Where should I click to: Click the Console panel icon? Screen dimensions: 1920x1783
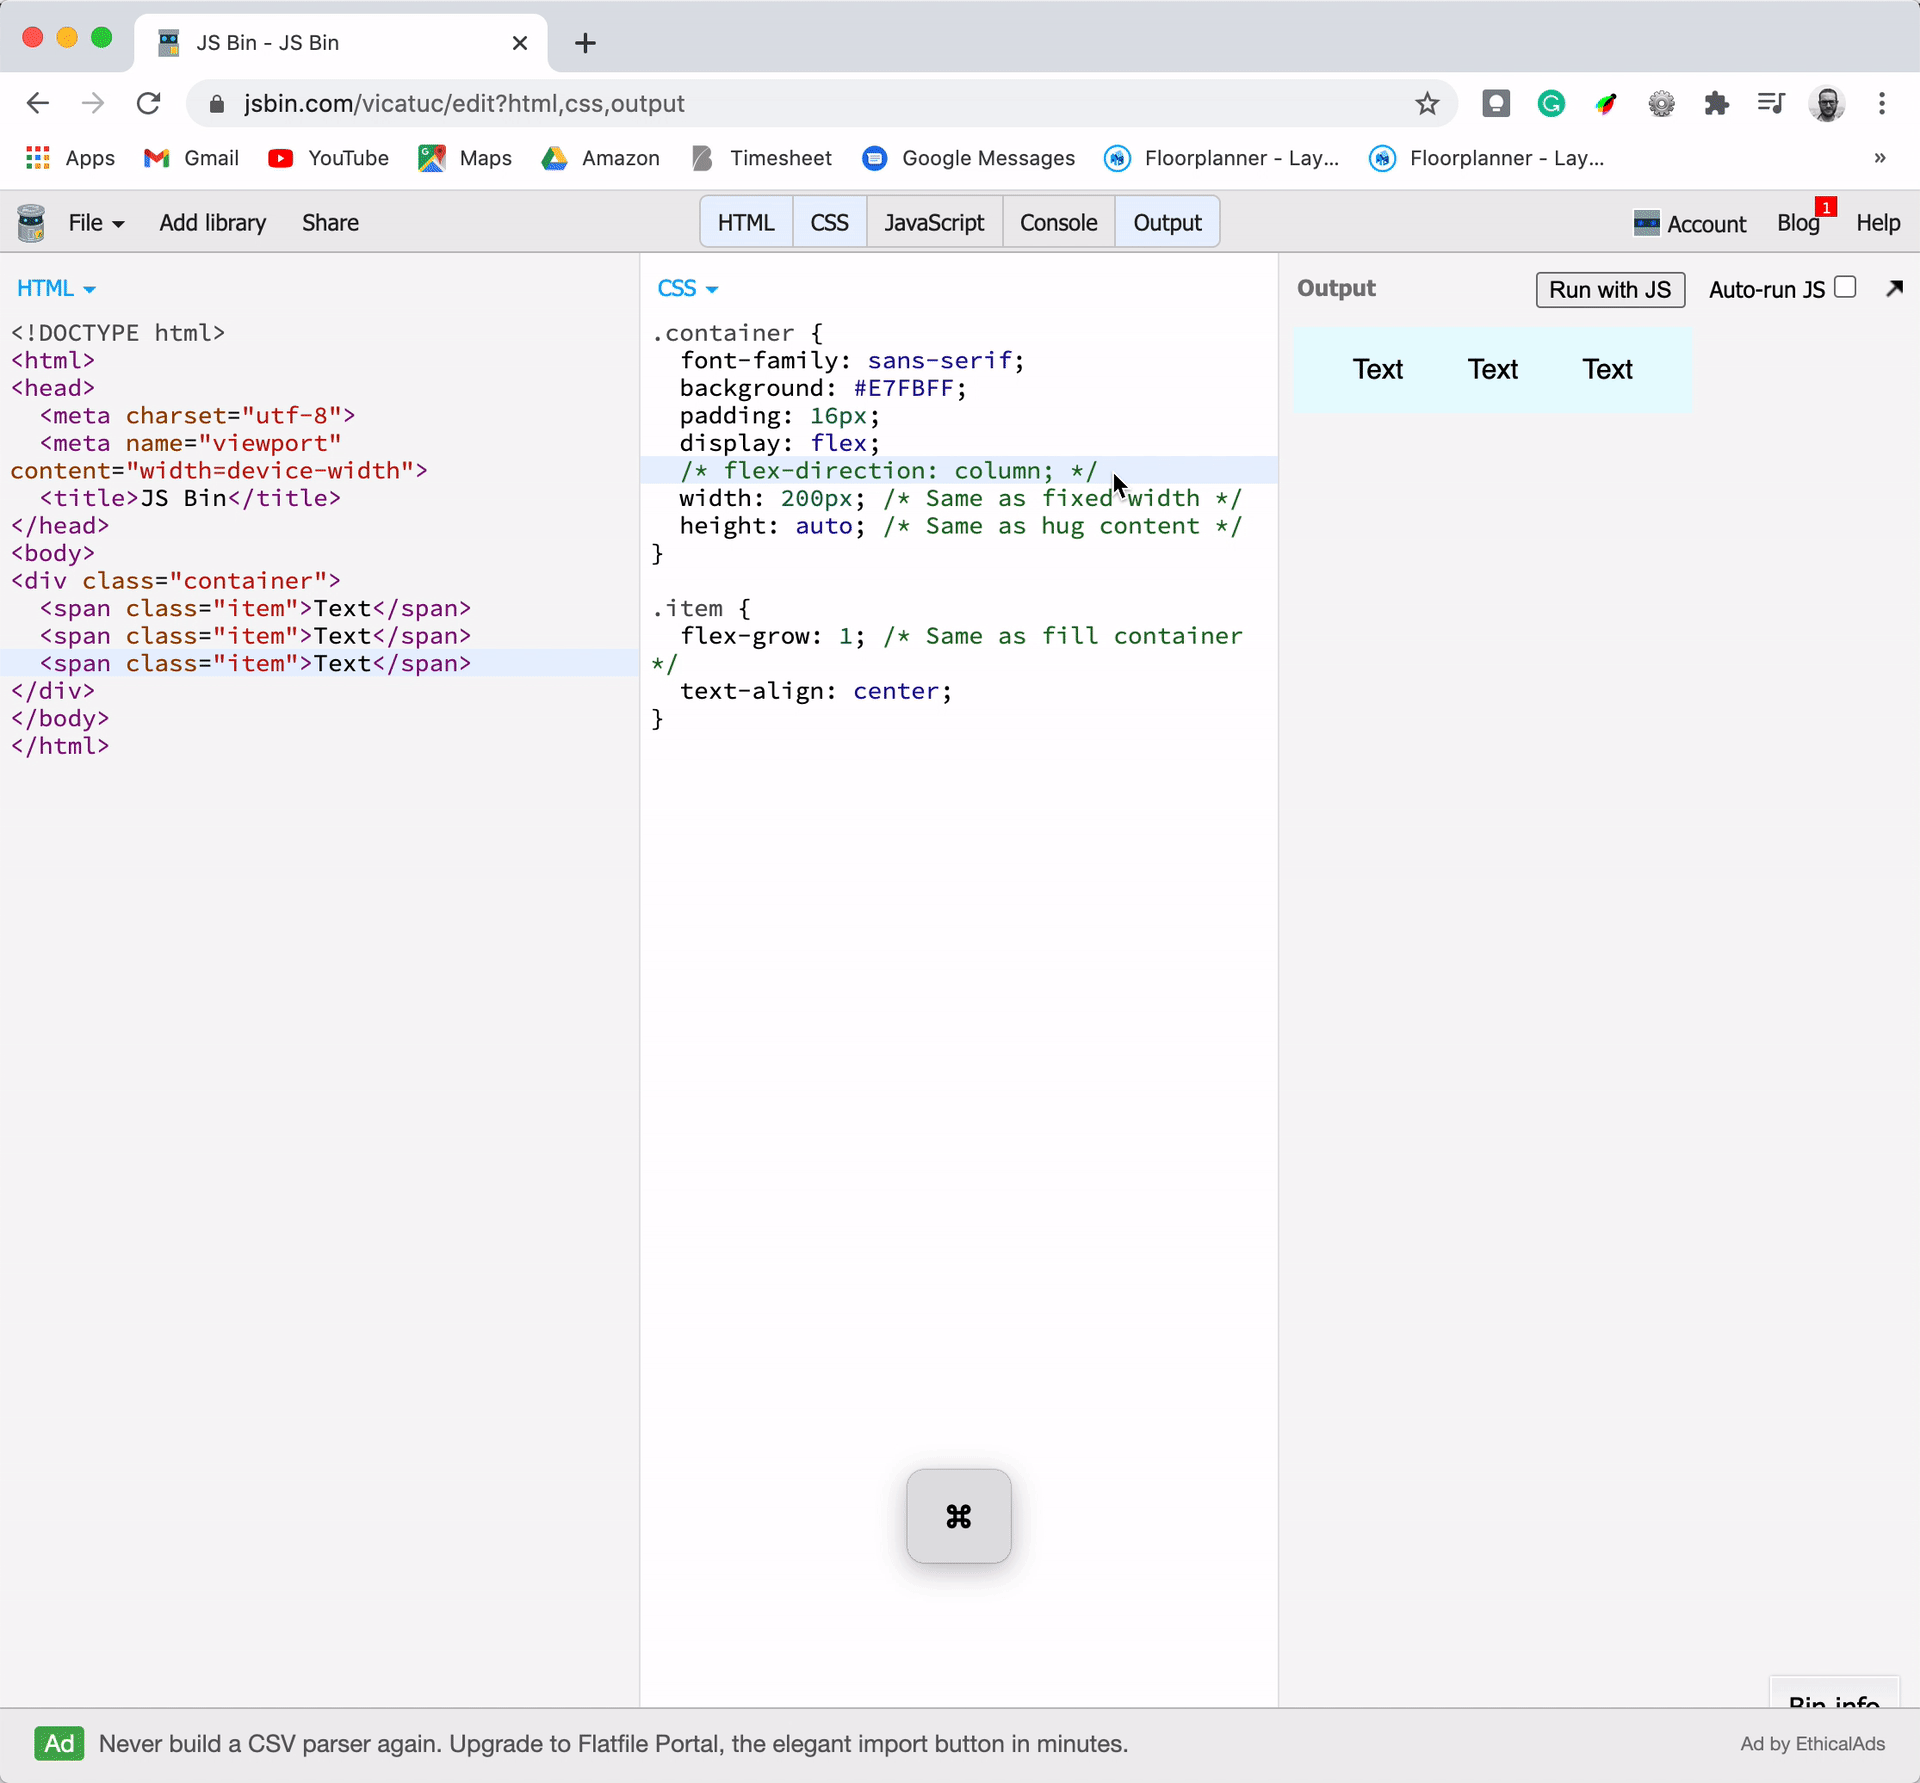tap(1057, 221)
